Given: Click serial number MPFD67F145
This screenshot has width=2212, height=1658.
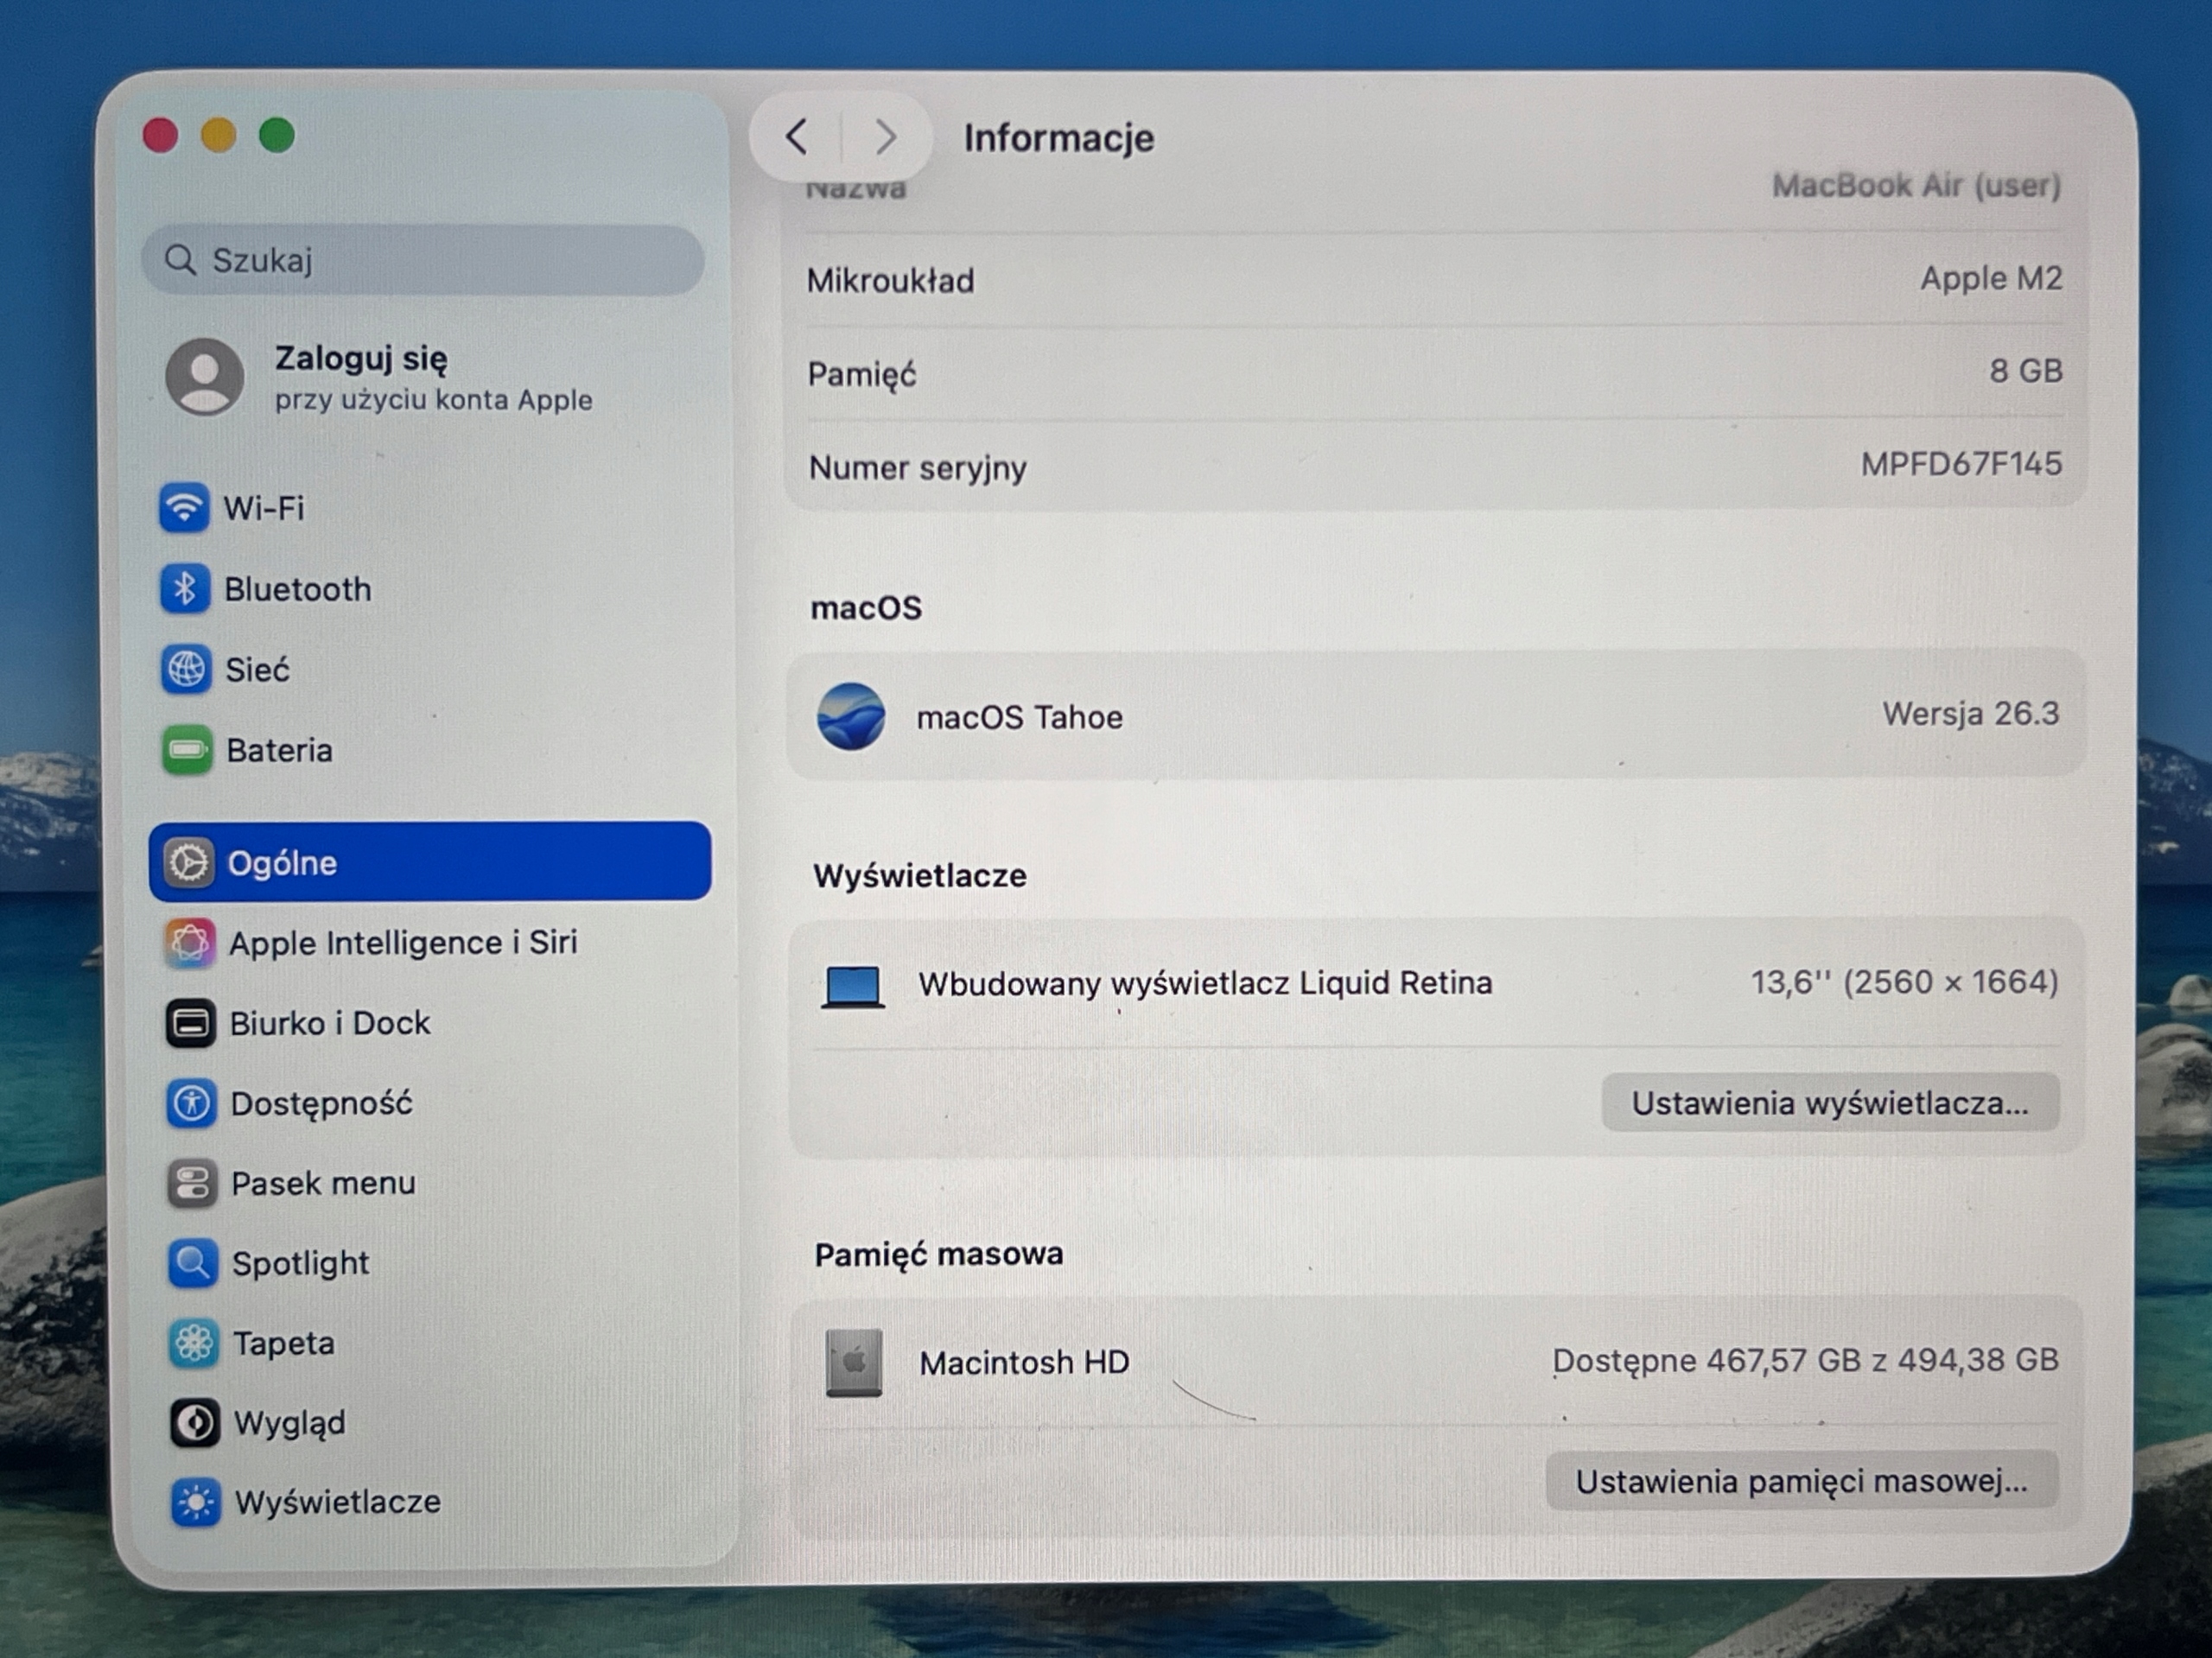Looking at the screenshot, I should click(1961, 464).
